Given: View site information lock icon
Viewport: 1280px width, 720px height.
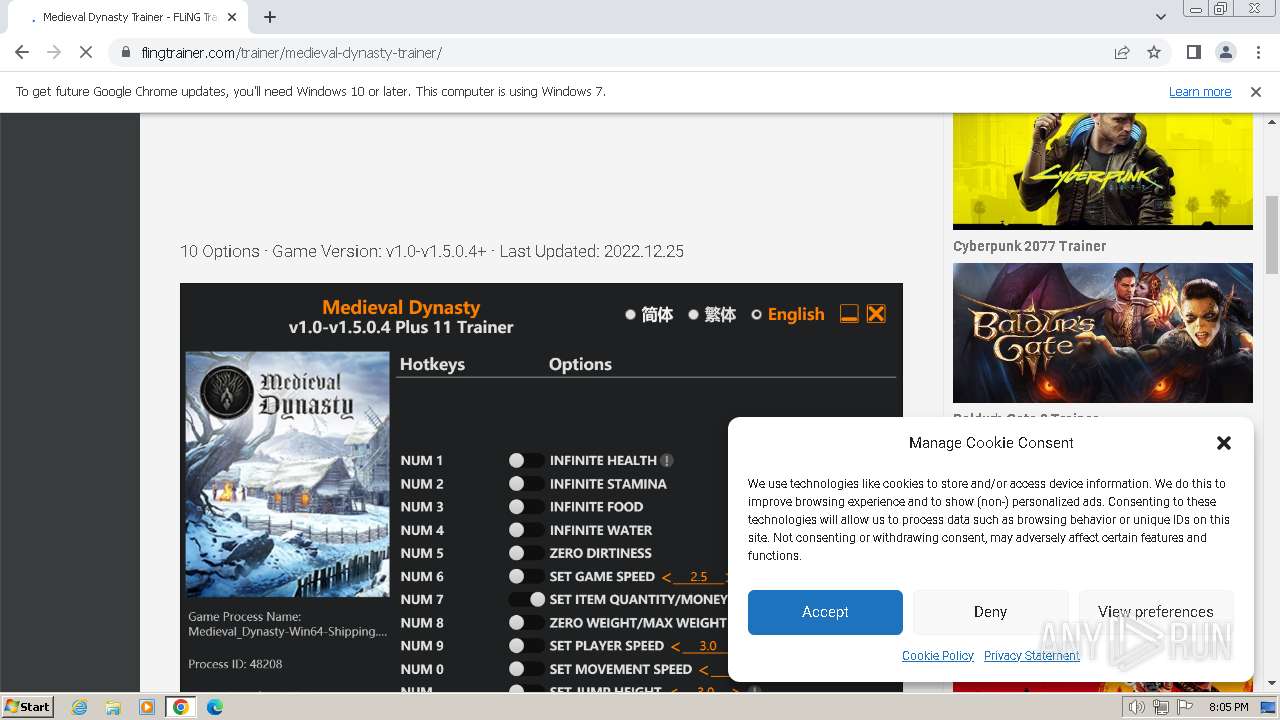Looking at the screenshot, I should click(126, 52).
